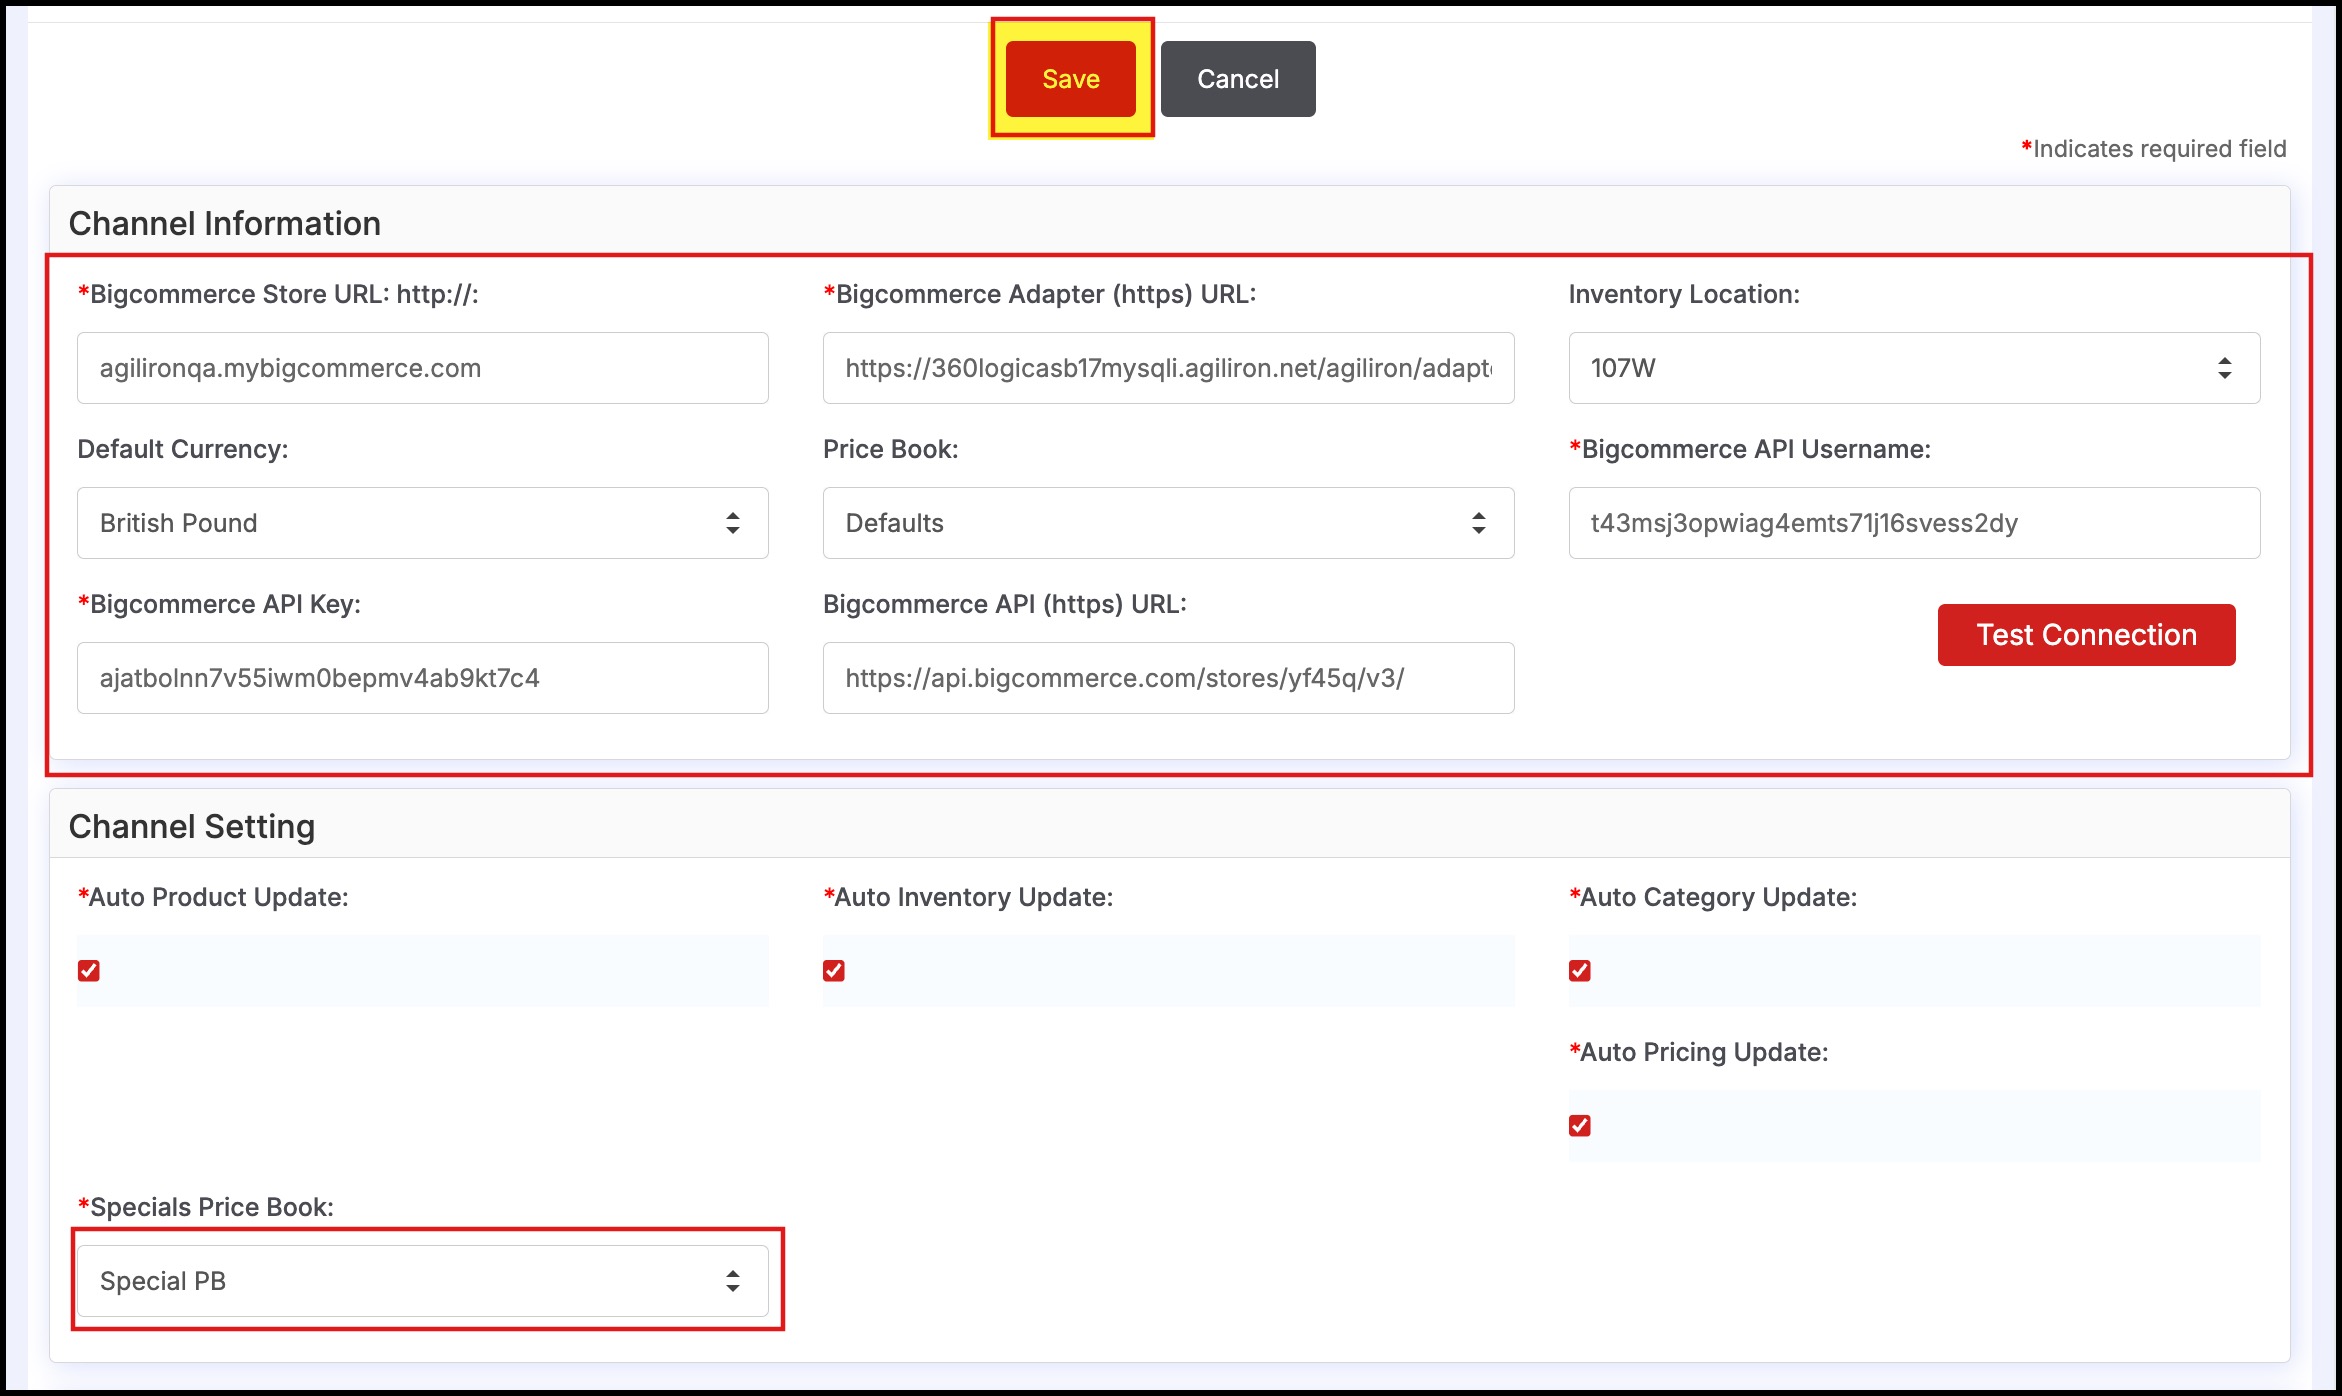
Task: Click the 'Auto Category Update:' label
Action: click(x=1713, y=898)
